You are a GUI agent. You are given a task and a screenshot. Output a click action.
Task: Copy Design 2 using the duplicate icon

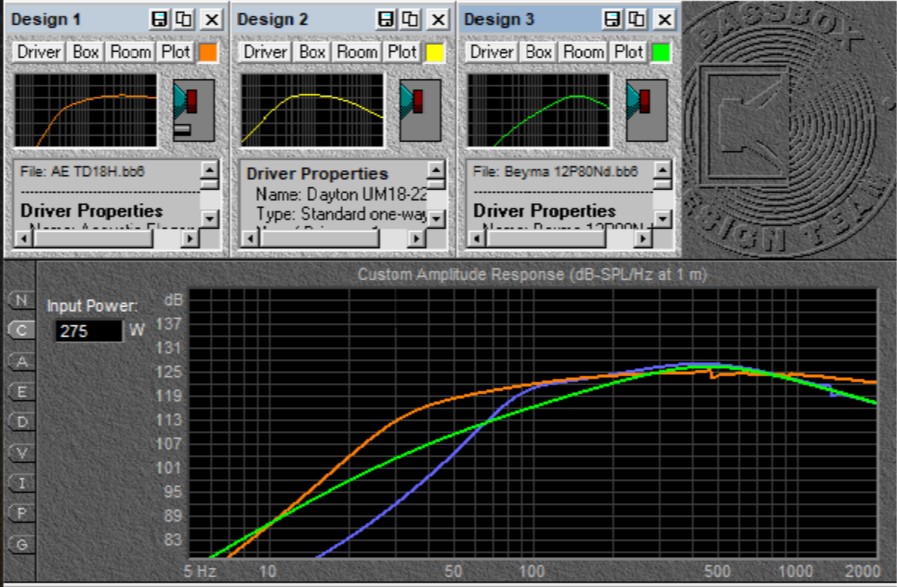point(410,19)
